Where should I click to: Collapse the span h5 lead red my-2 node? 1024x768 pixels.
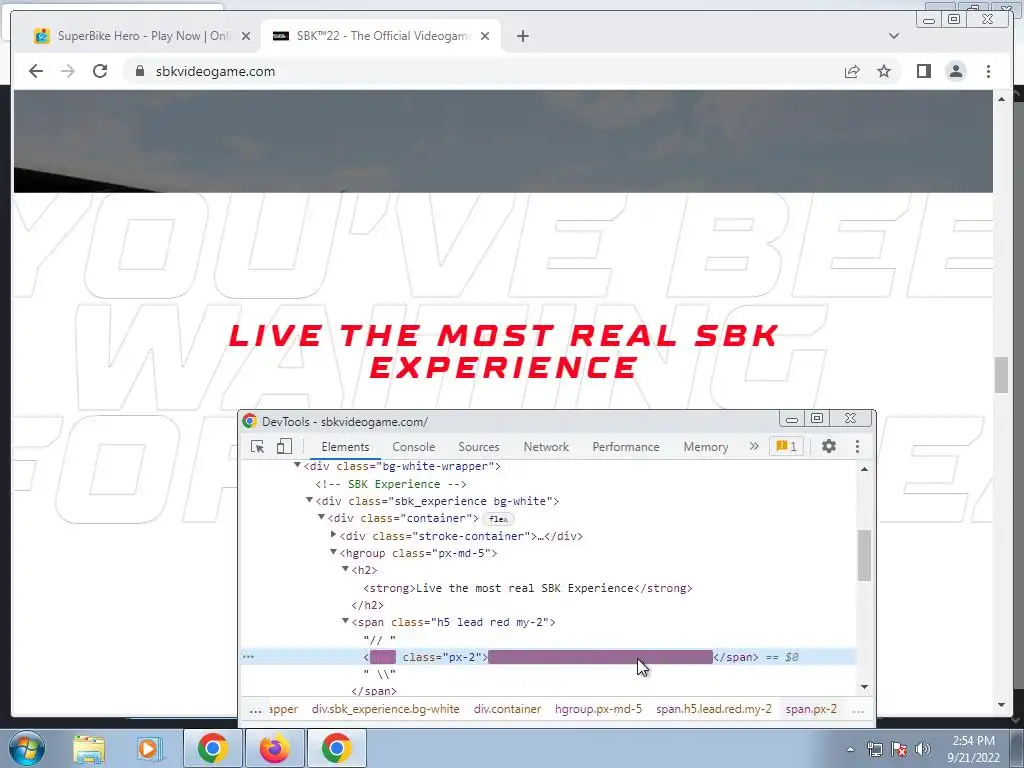click(345, 621)
